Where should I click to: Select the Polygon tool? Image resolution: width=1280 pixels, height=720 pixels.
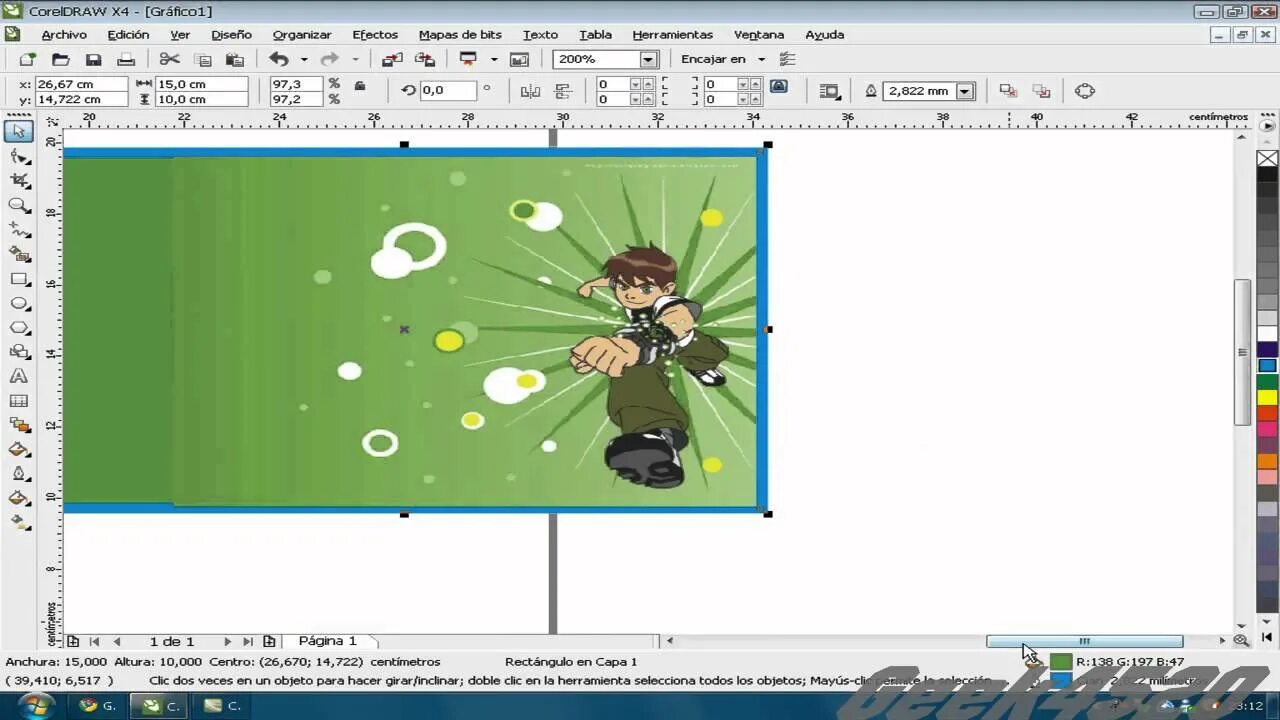(x=19, y=327)
